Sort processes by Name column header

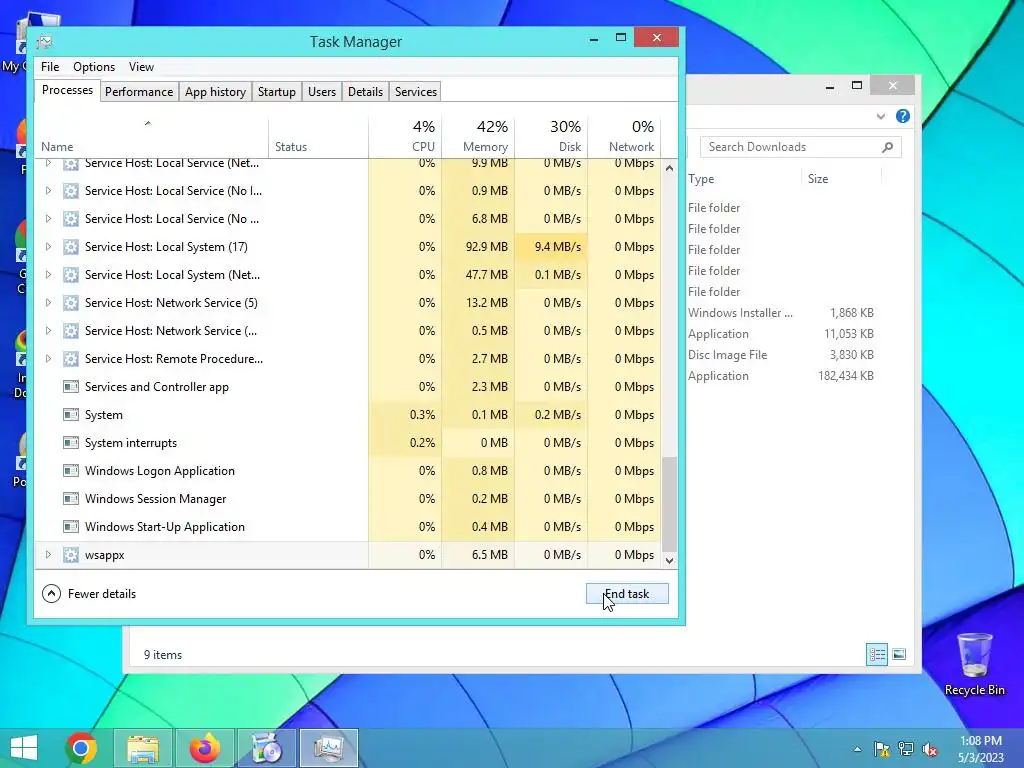[151, 136]
